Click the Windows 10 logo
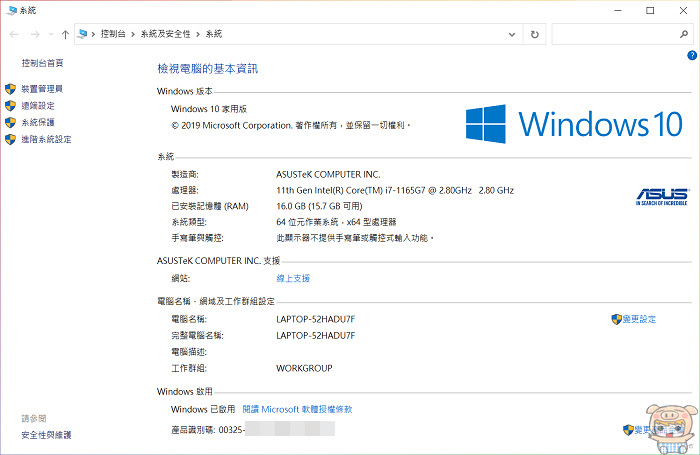 click(574, 124)
